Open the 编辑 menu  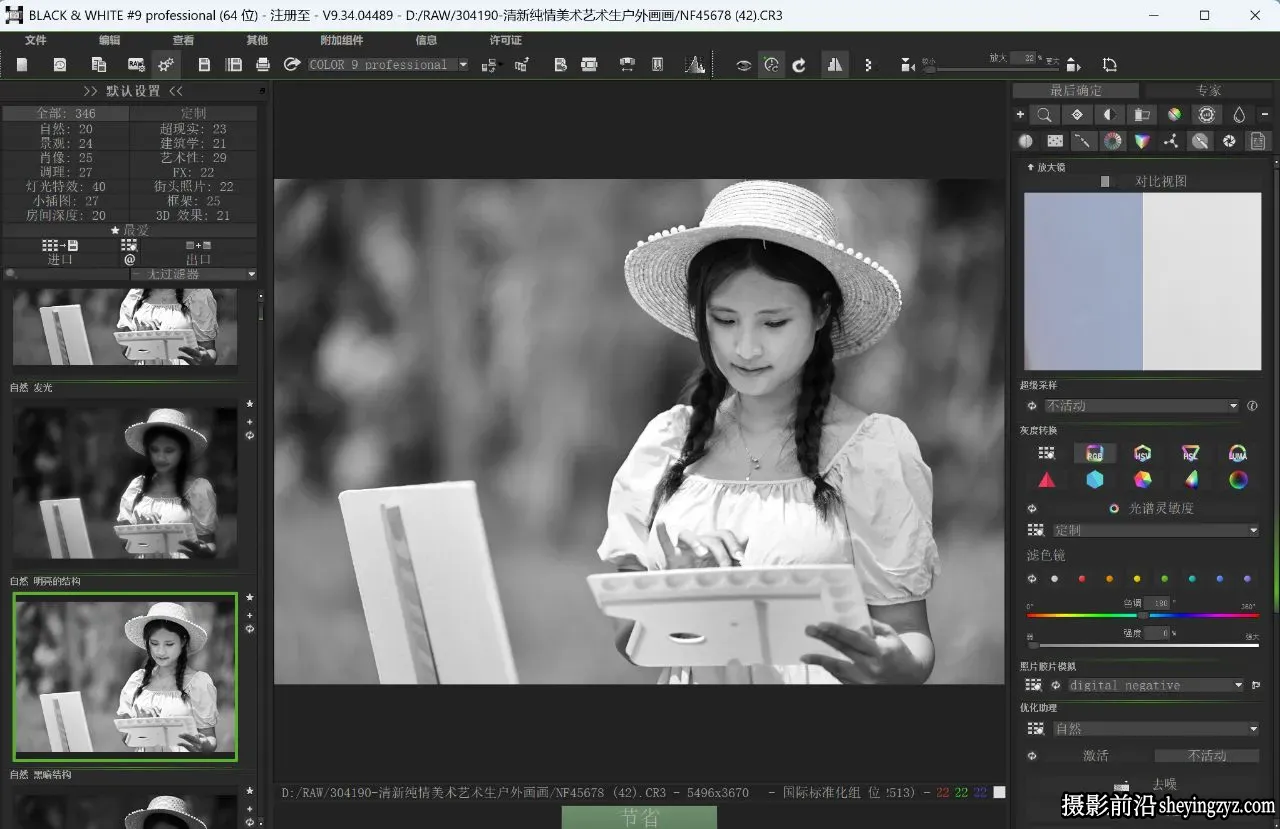(110, 40)
